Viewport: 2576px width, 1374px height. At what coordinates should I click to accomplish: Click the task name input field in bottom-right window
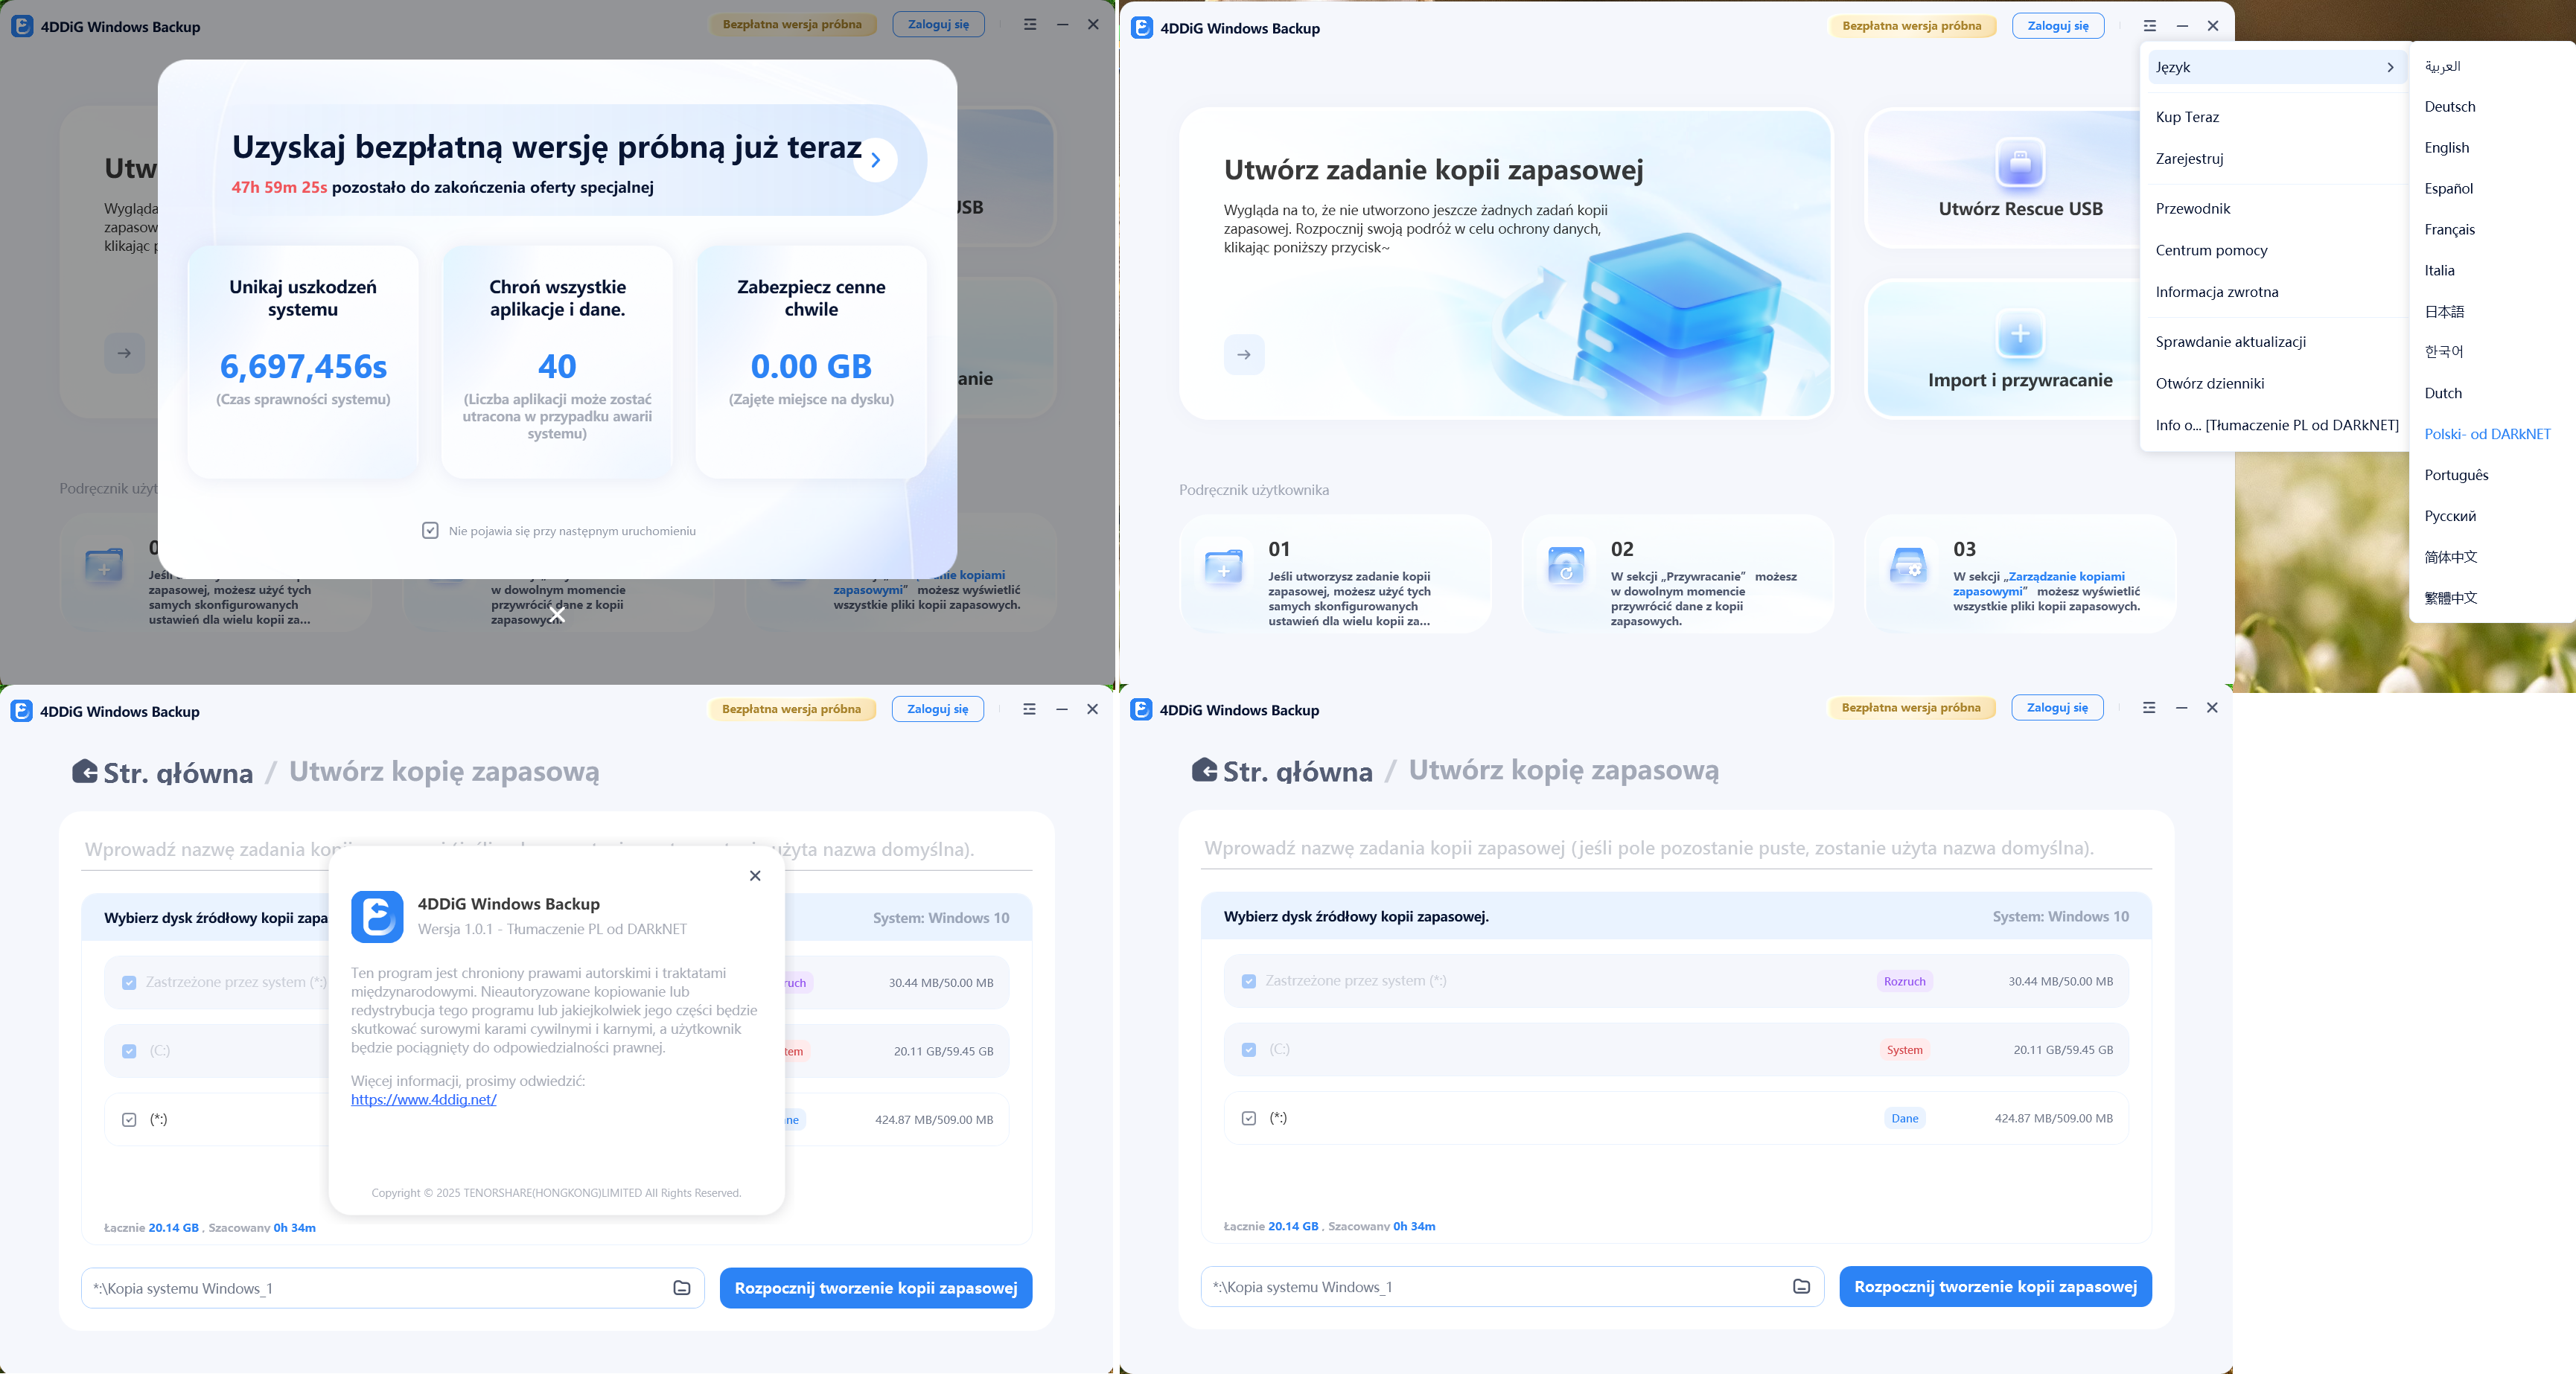1675,848
